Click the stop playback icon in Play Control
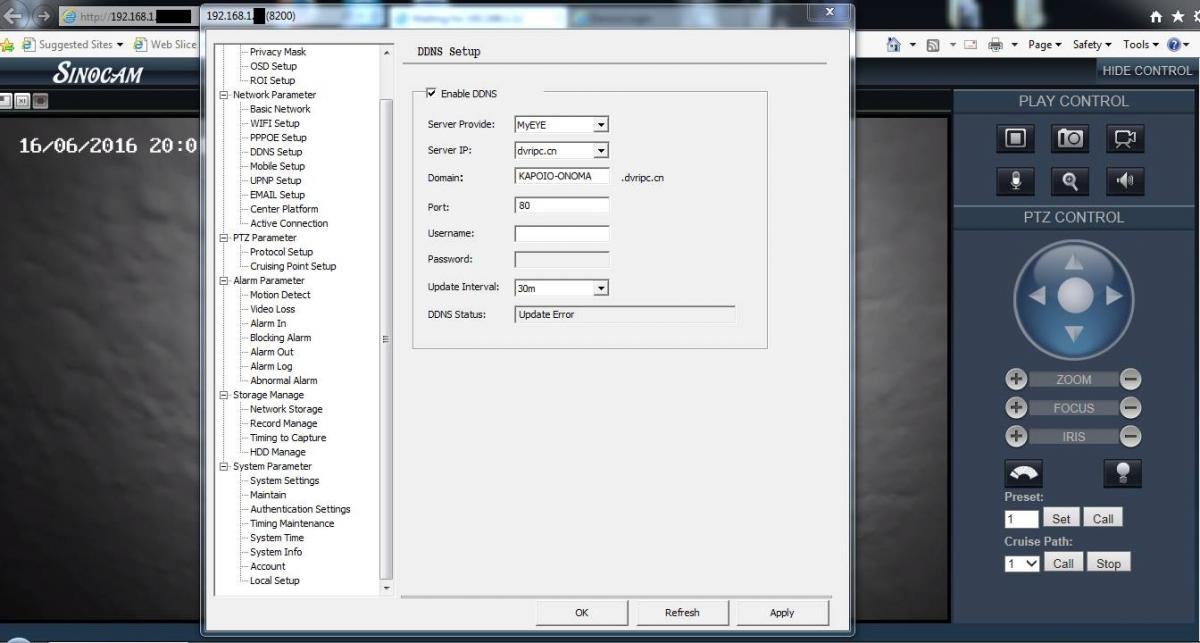The image size is (1200, 643). tap(1016, 139)
